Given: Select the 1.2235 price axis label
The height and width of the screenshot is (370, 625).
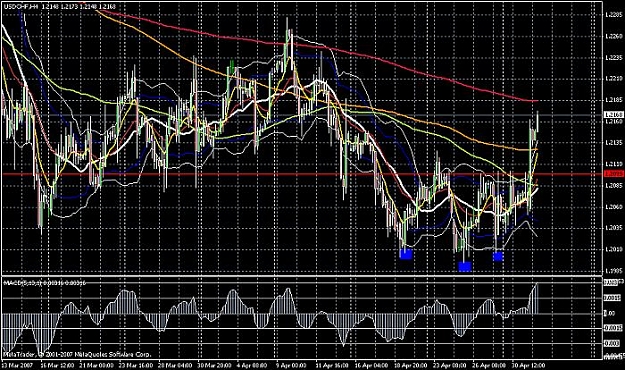Looking at the screenshot, I should (614, 57).
